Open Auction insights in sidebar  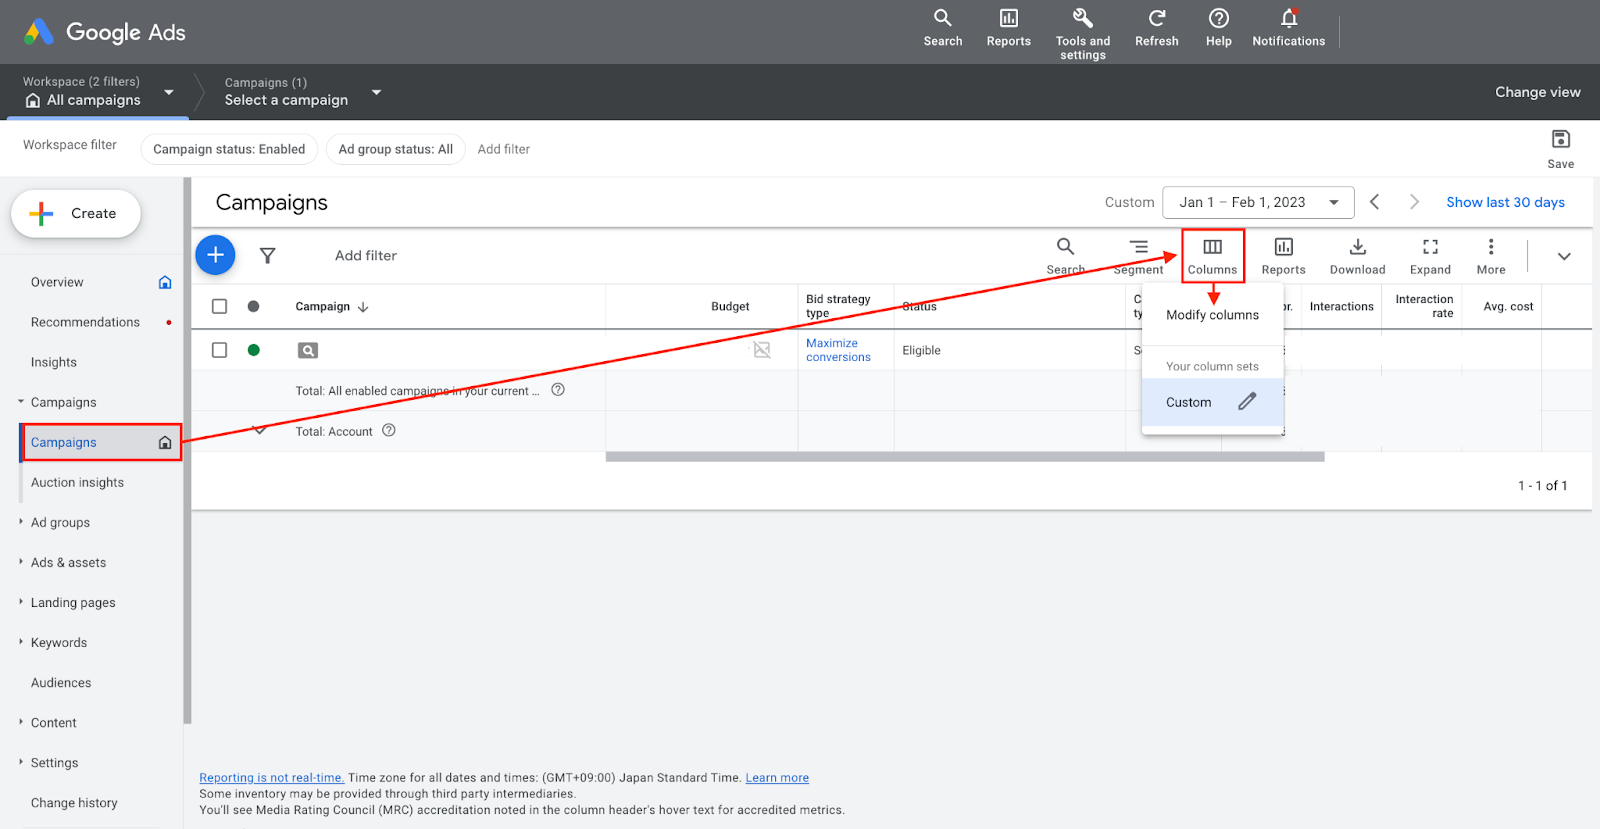coord(77,482)
